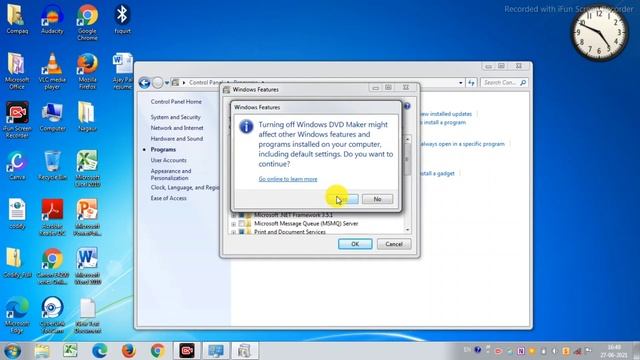This screenshot has width=640, height=360.
Task: Click the Control Panel Forward arrow
Action: pos(158,83)
